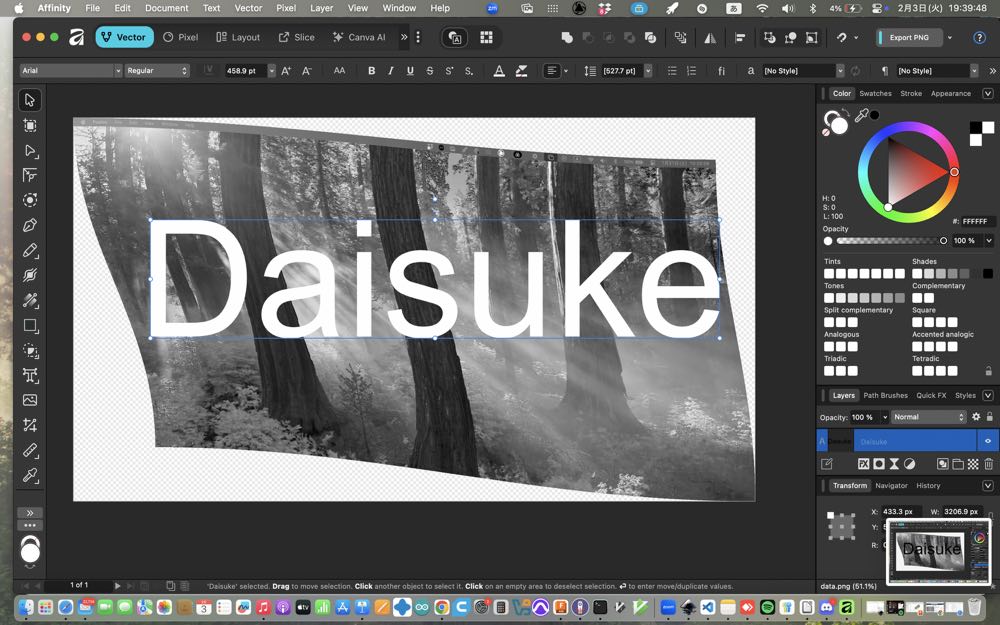Open the Color panel options menu
This screenshot has height=625, width=1000.
pyautogui.click(x=988, y=93)
